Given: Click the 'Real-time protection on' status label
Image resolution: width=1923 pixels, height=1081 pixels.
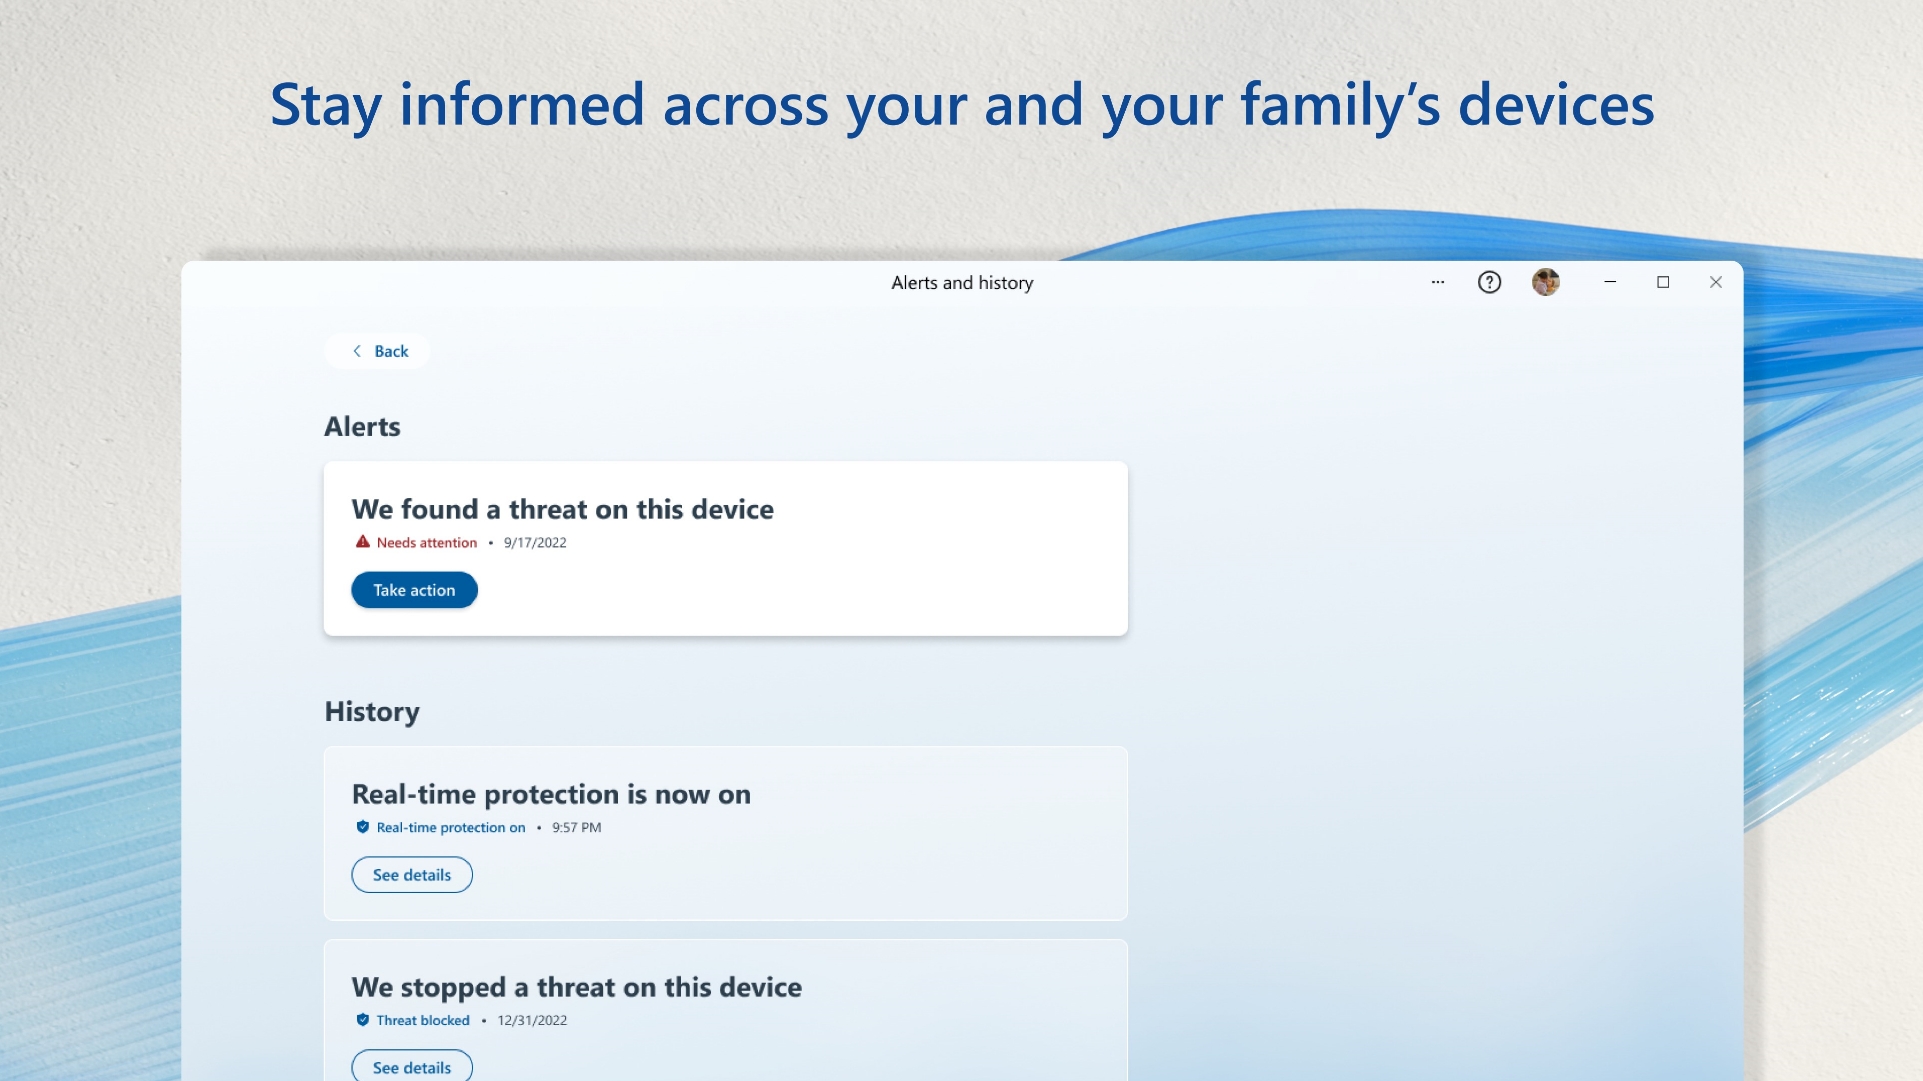Looking at the screenshot, I should [x=451, y=828].
